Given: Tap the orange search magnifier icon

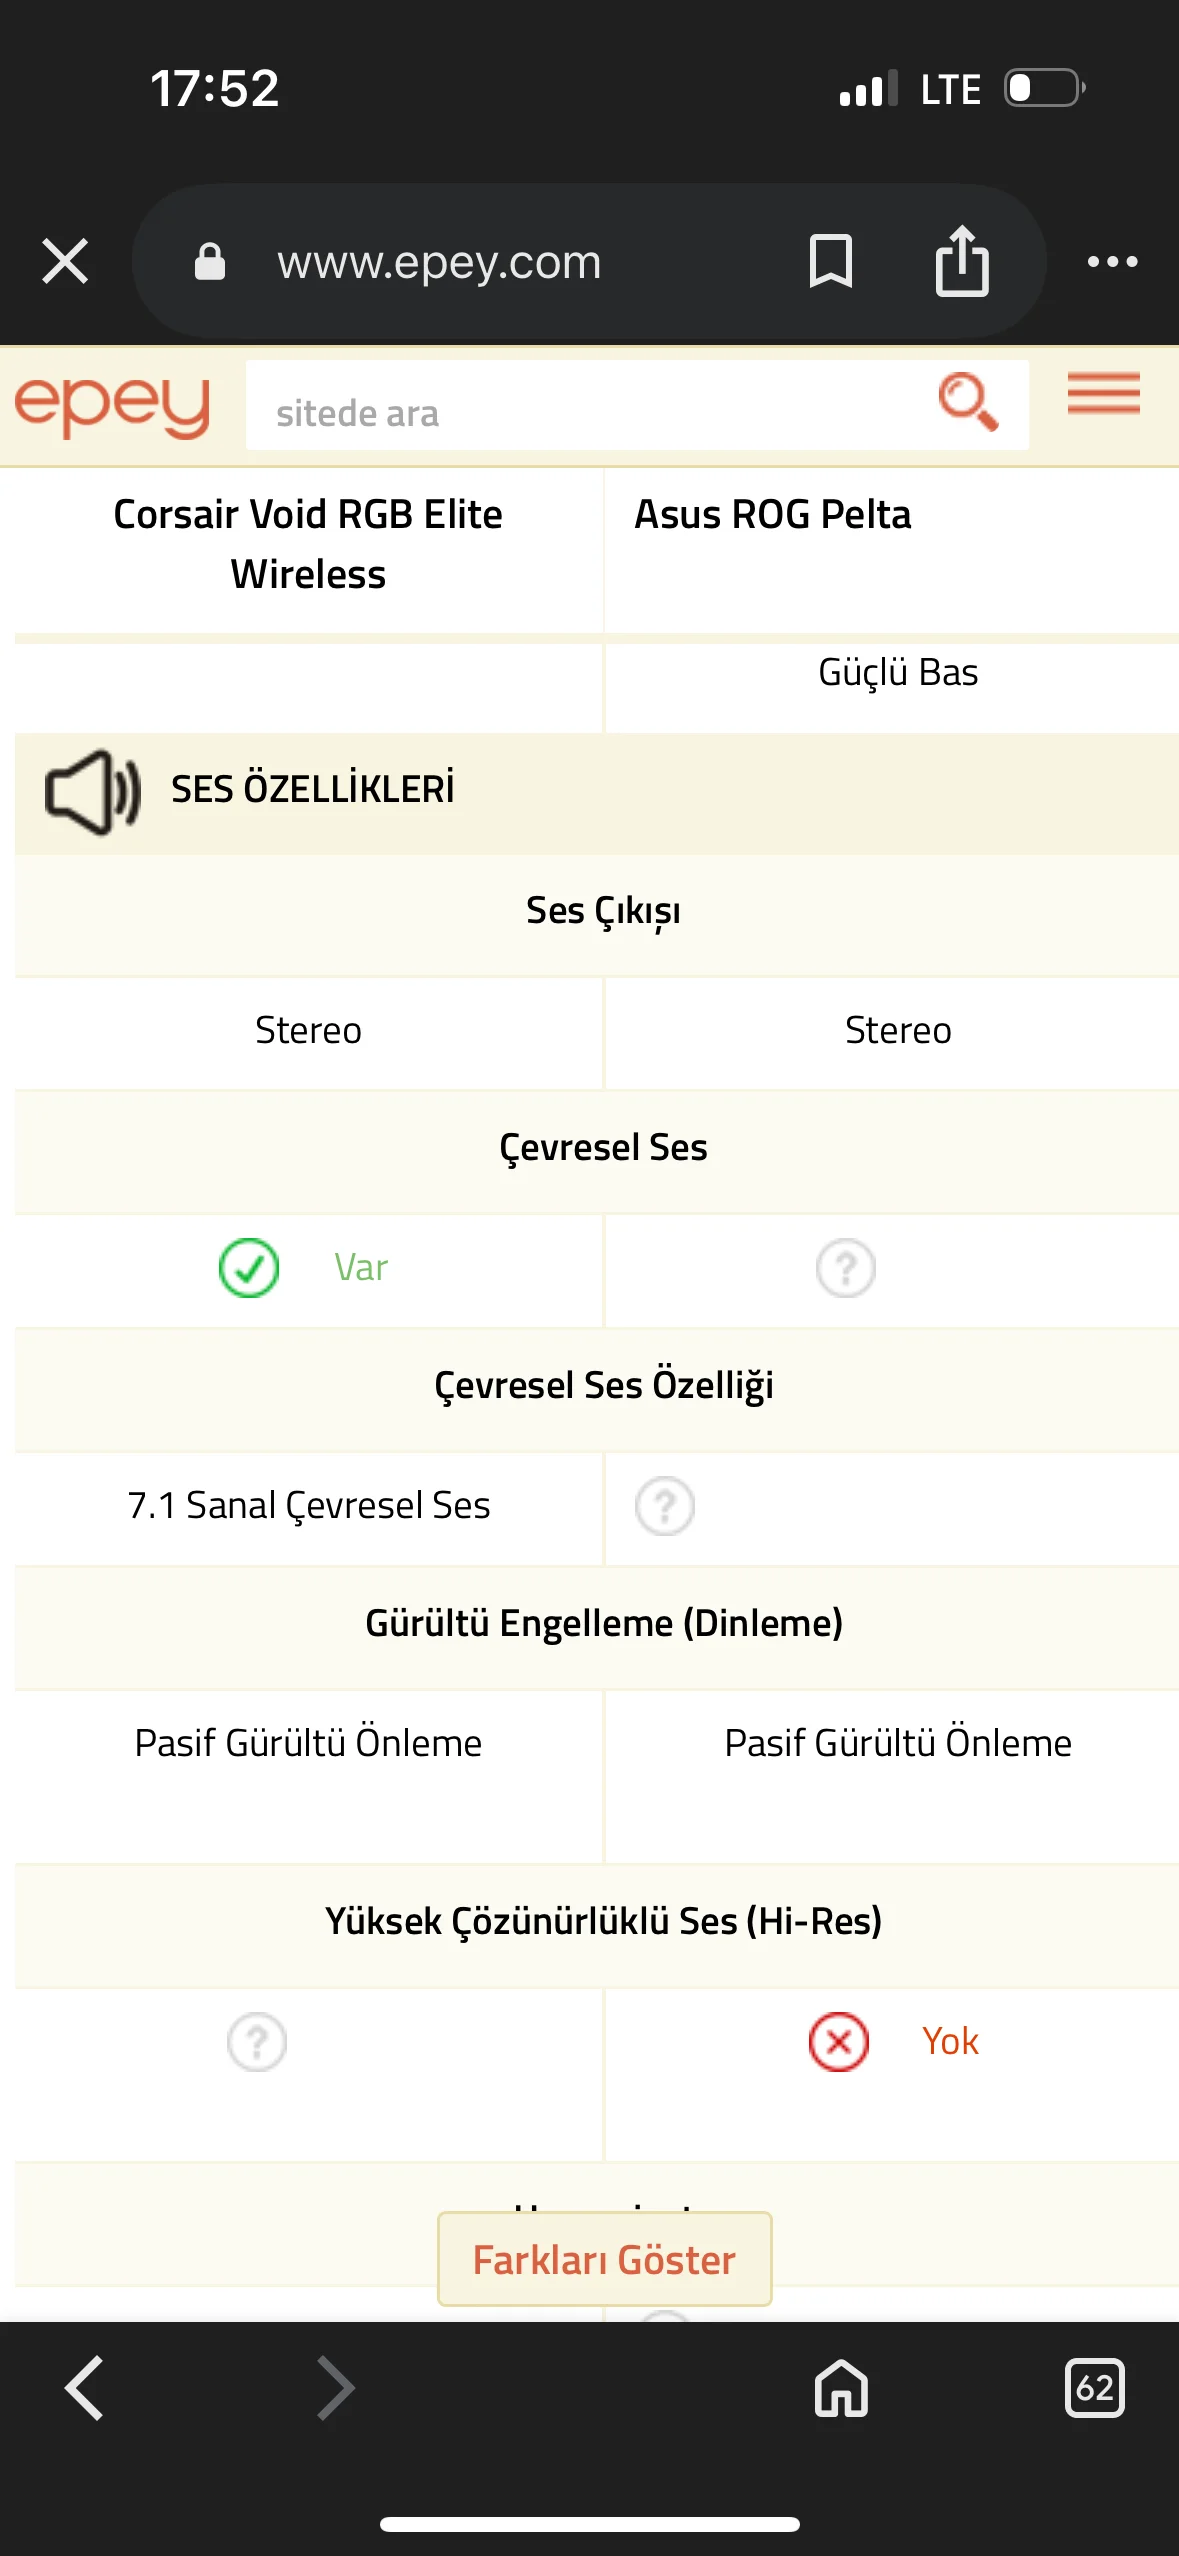Looking at the screenshot, I should pos(967,402).
